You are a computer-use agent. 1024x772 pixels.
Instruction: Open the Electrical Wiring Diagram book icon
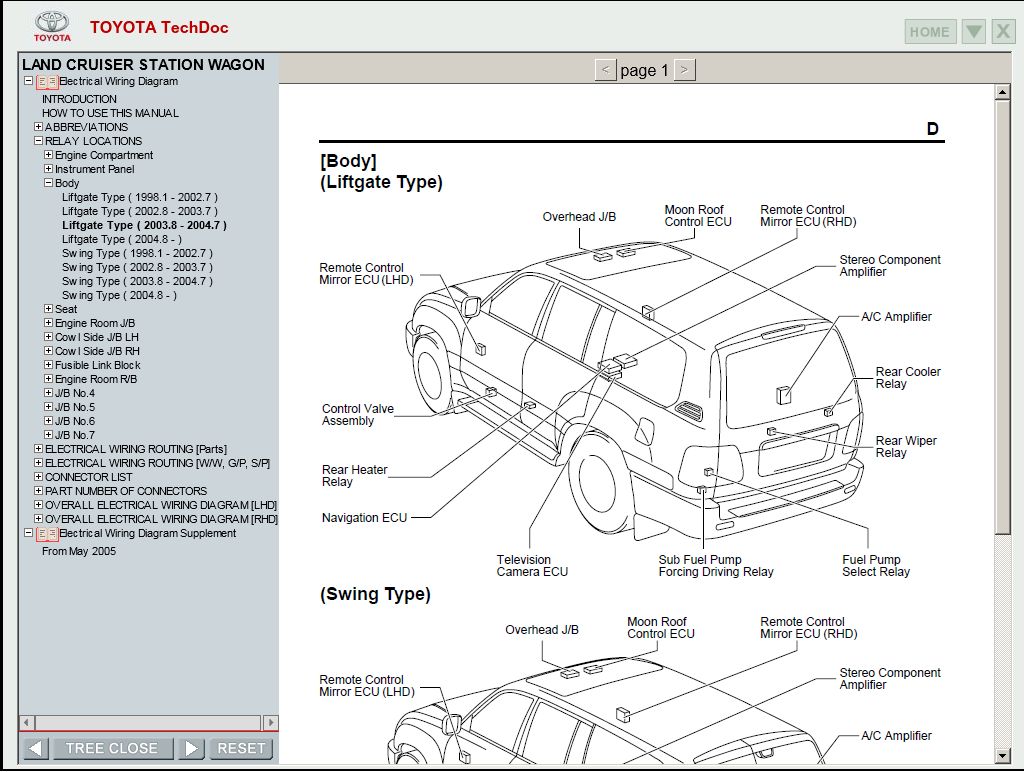coord(47,82)
